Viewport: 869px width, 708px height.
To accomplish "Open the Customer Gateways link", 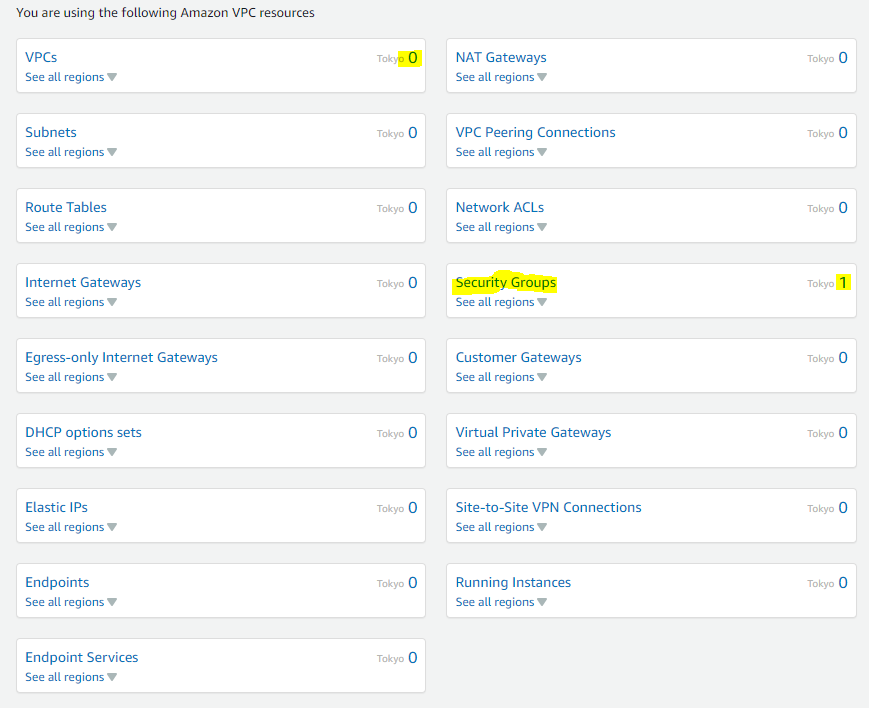I will 518,357.
